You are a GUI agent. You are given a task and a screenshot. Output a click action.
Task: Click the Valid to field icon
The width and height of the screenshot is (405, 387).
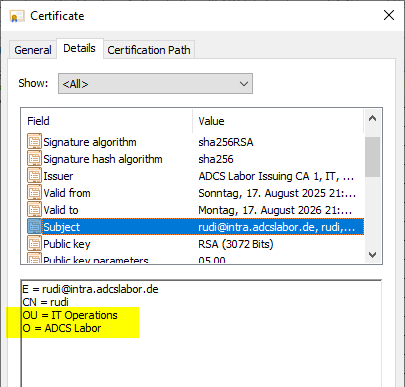click(x=34, y=210)
